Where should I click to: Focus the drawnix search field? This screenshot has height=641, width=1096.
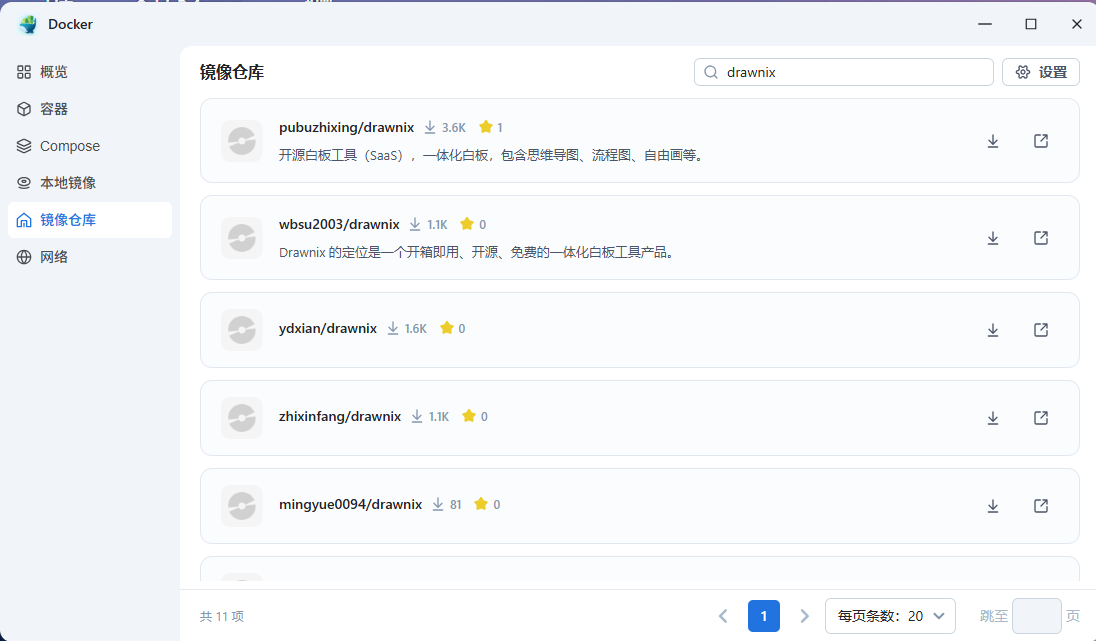844,72
